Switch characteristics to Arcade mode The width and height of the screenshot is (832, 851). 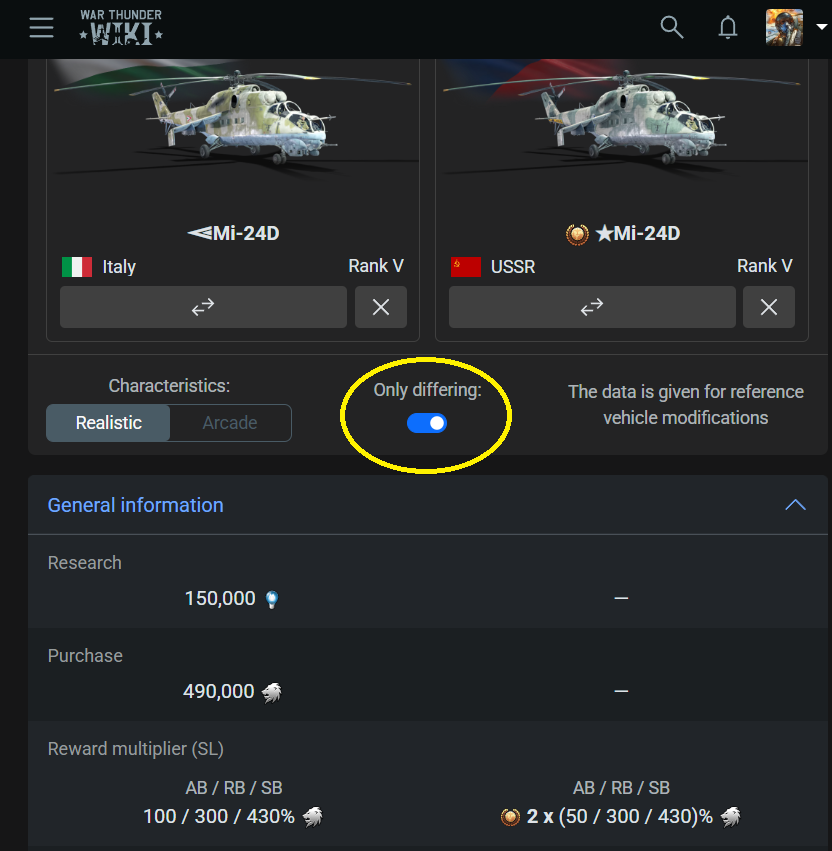click(x=230, y=423)
